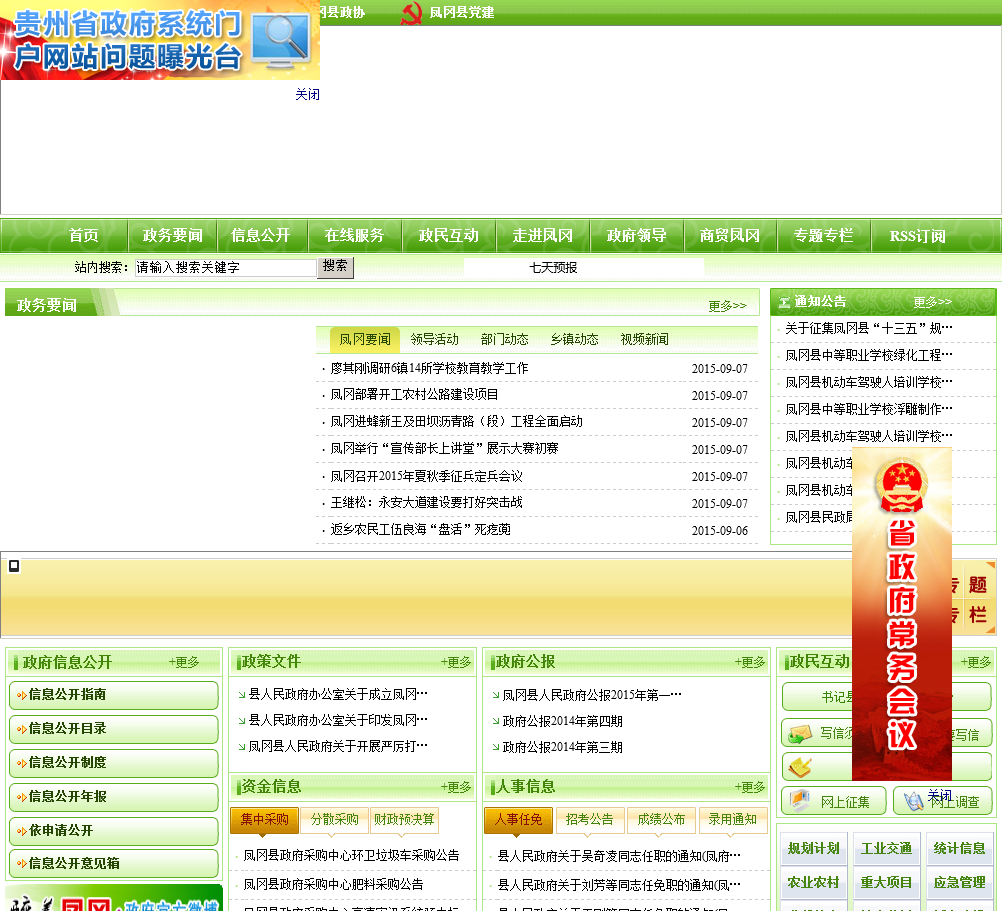Open news 凤冈部署开工农村公路建设项目
1002x911 pixels.
point(414,395)
